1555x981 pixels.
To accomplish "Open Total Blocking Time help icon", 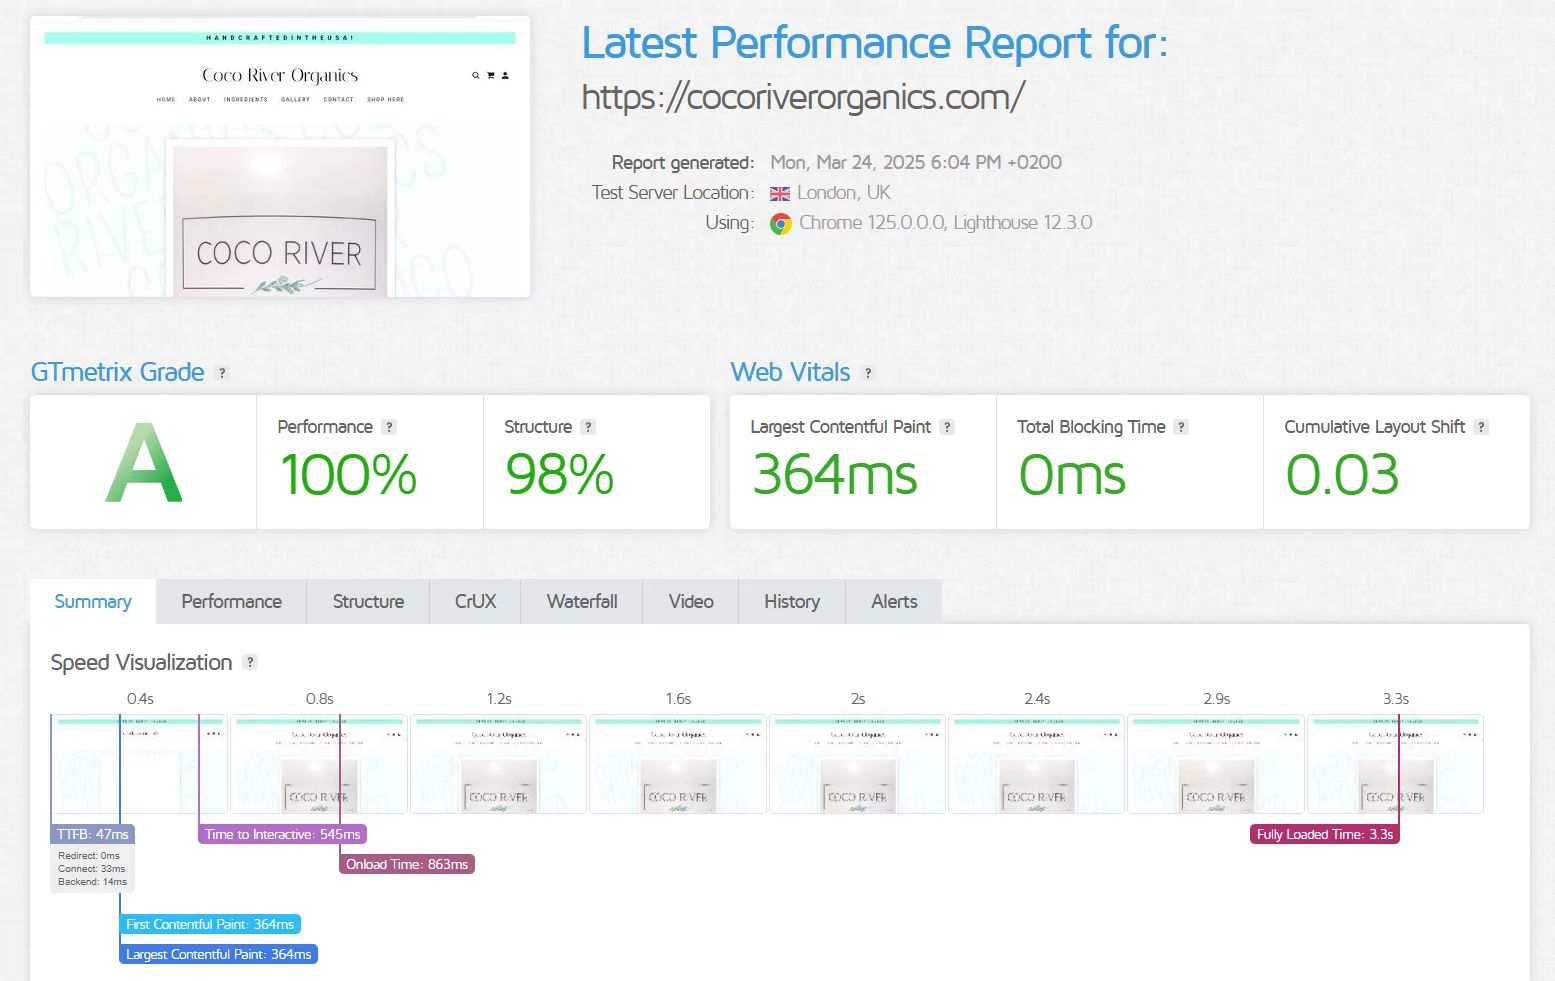I will [x=1181, y=427].
